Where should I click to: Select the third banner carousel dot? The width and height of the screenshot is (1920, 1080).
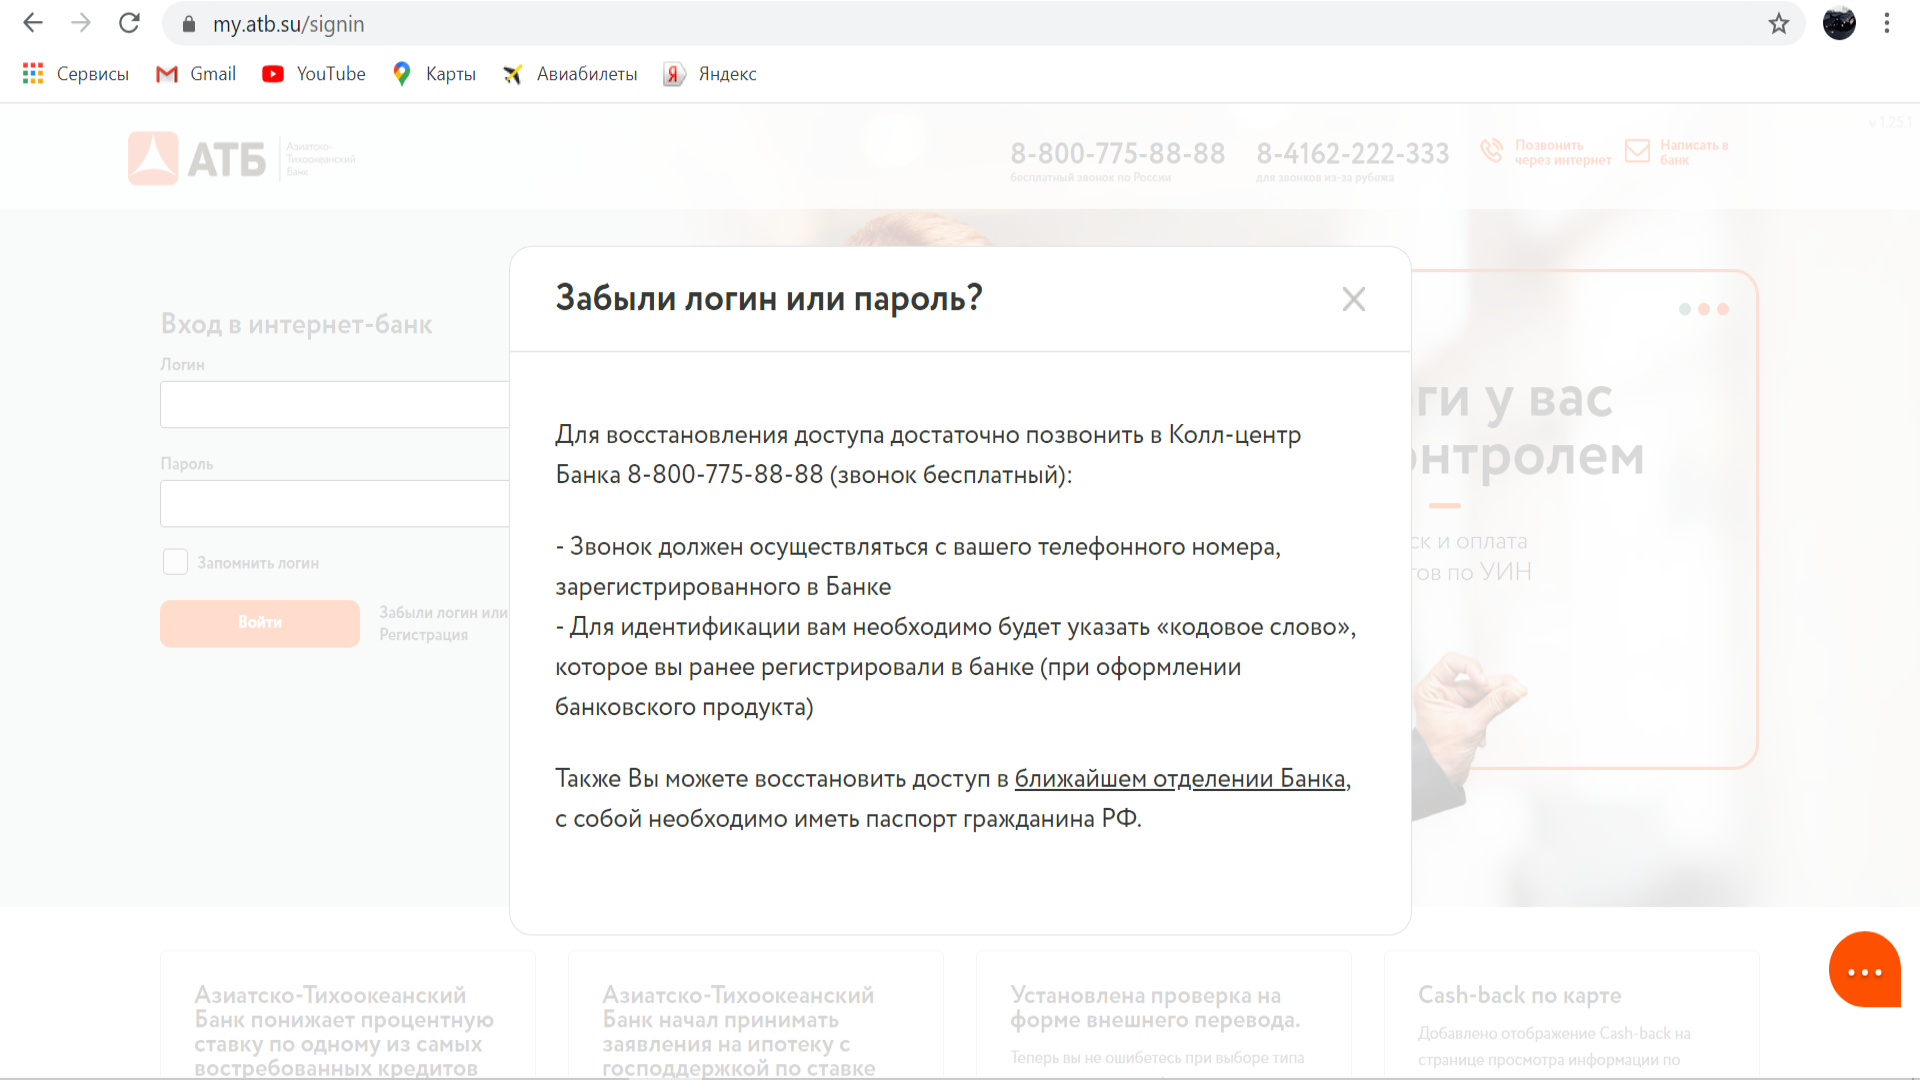1723,309
